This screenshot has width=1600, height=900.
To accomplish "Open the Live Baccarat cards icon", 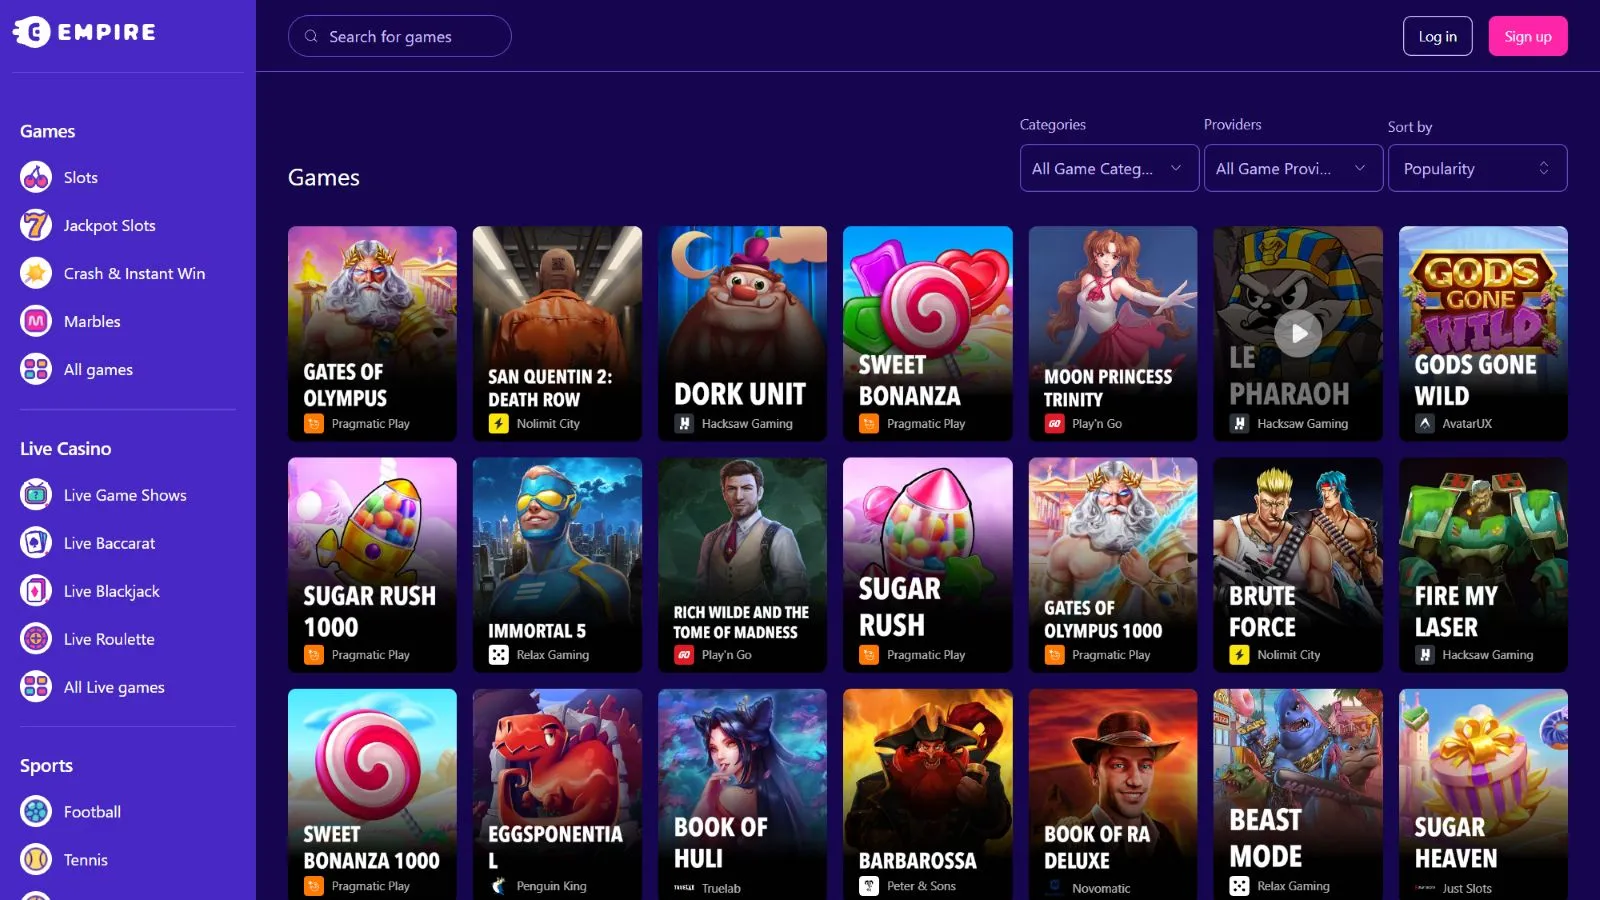I will pyautogui.click(x=36, y=543).
